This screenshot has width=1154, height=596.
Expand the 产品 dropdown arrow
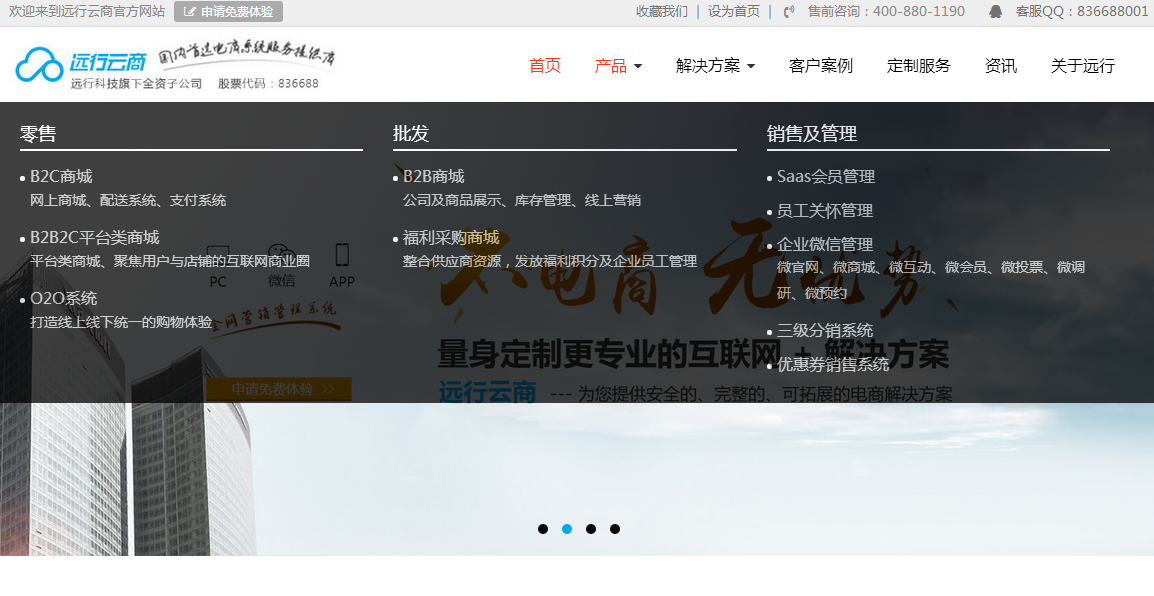[x=638, y=66]
